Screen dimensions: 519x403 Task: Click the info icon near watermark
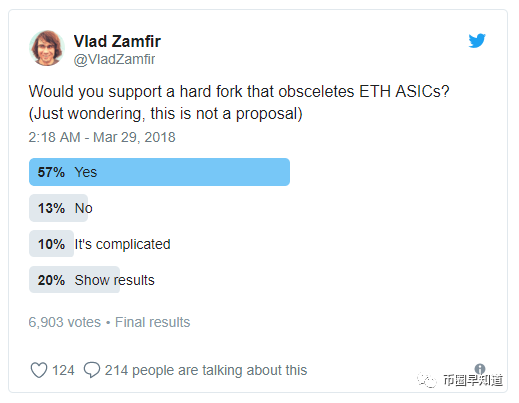click(x=480, y=369)
